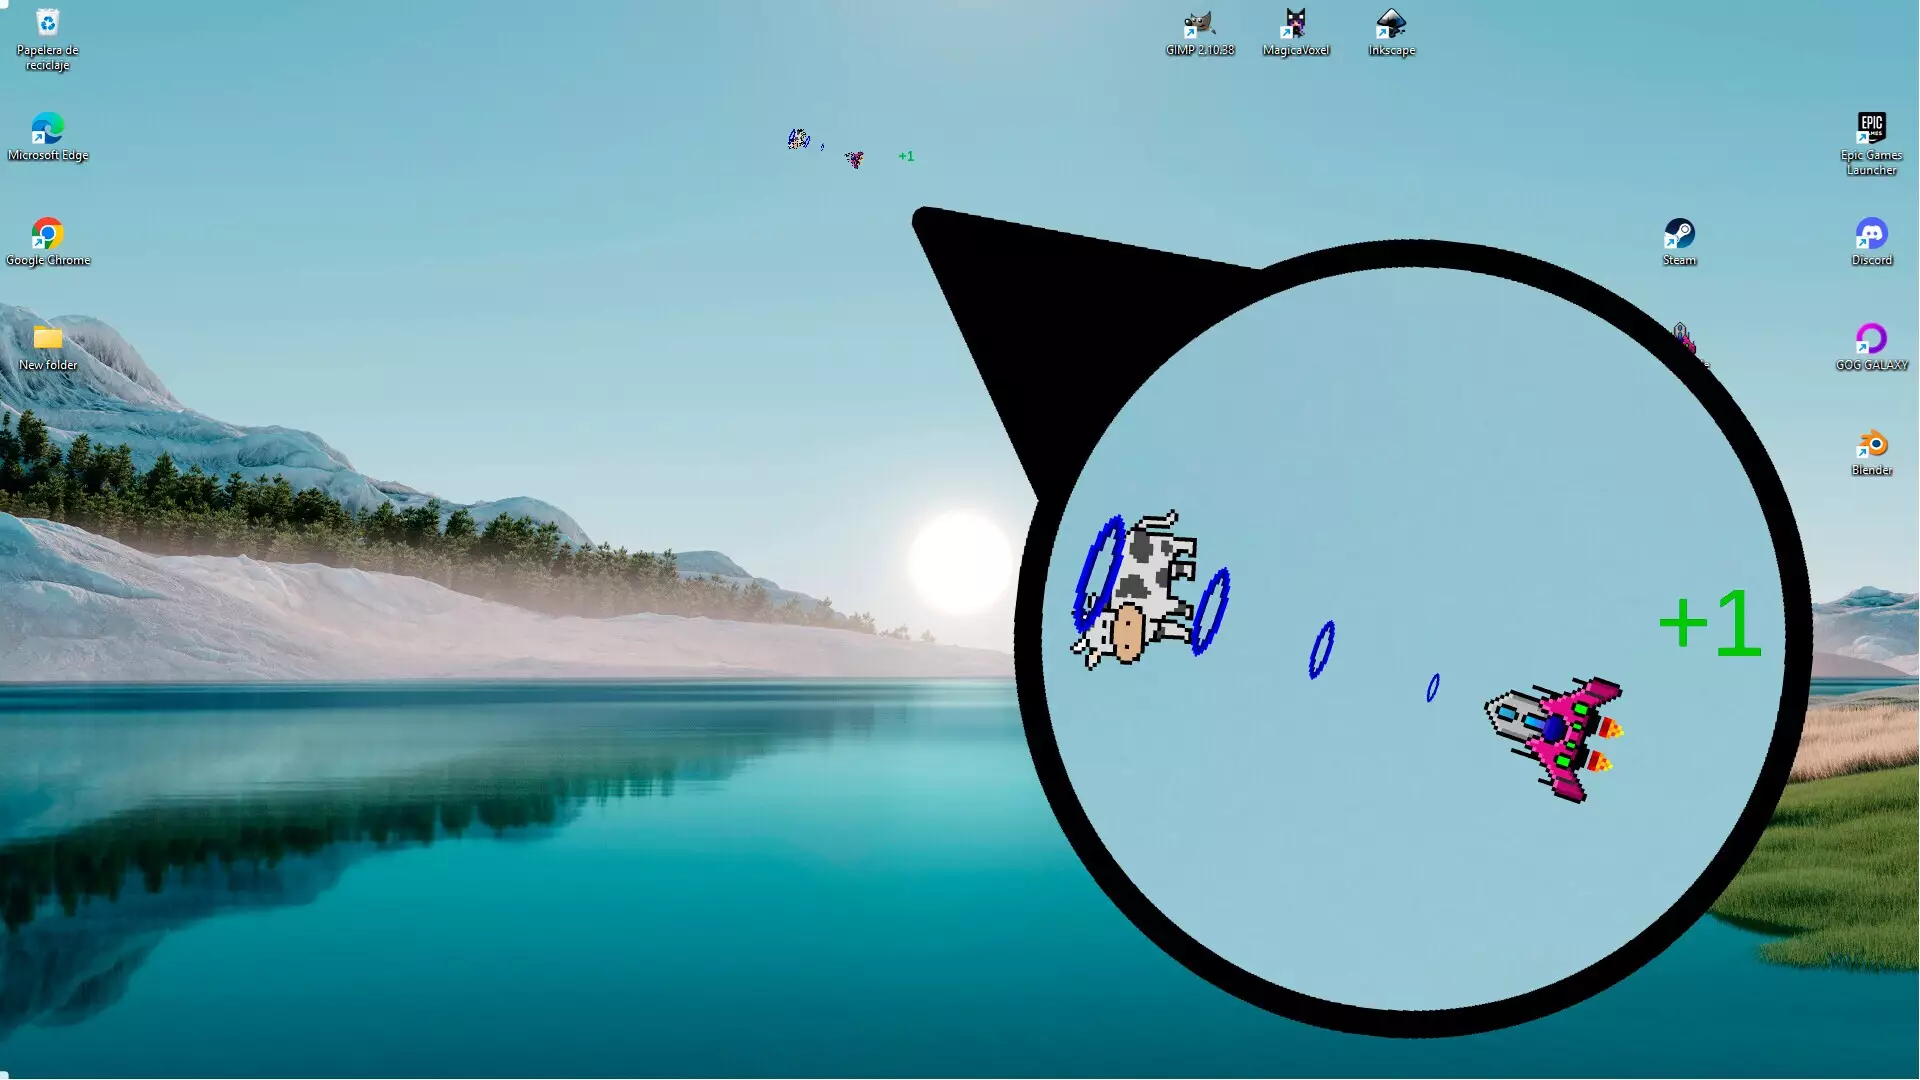
Task: Click the small spaceship sprite near the top
Action: click(854, 159)
